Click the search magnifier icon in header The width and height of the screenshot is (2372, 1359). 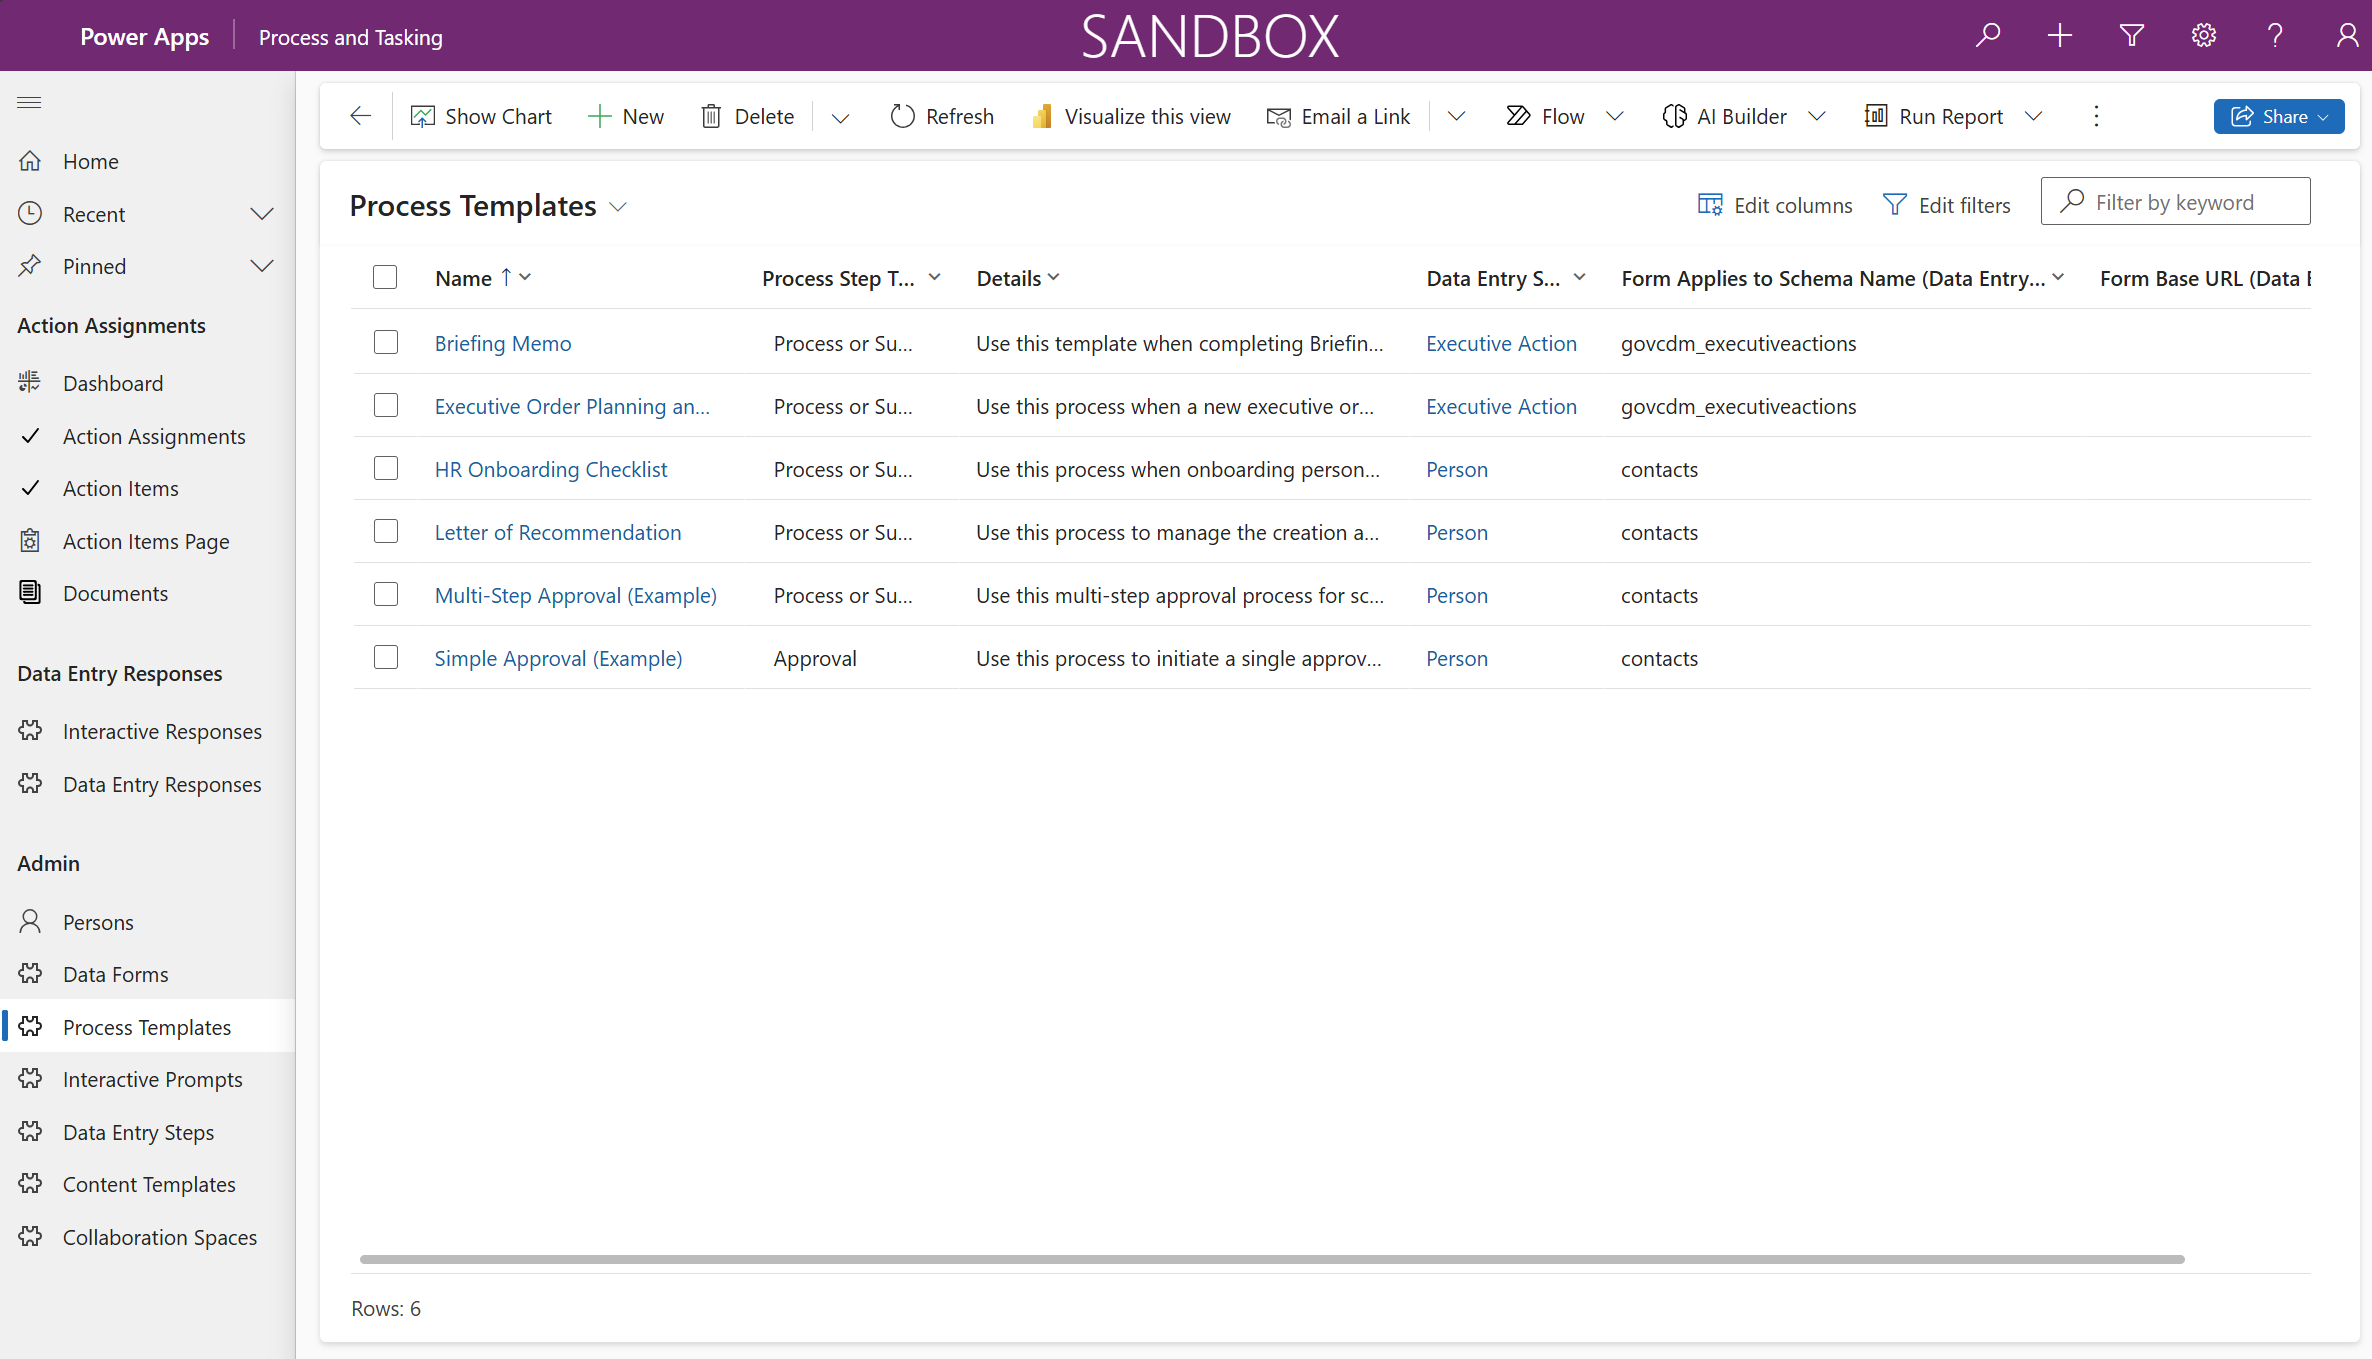point(1988,36)
